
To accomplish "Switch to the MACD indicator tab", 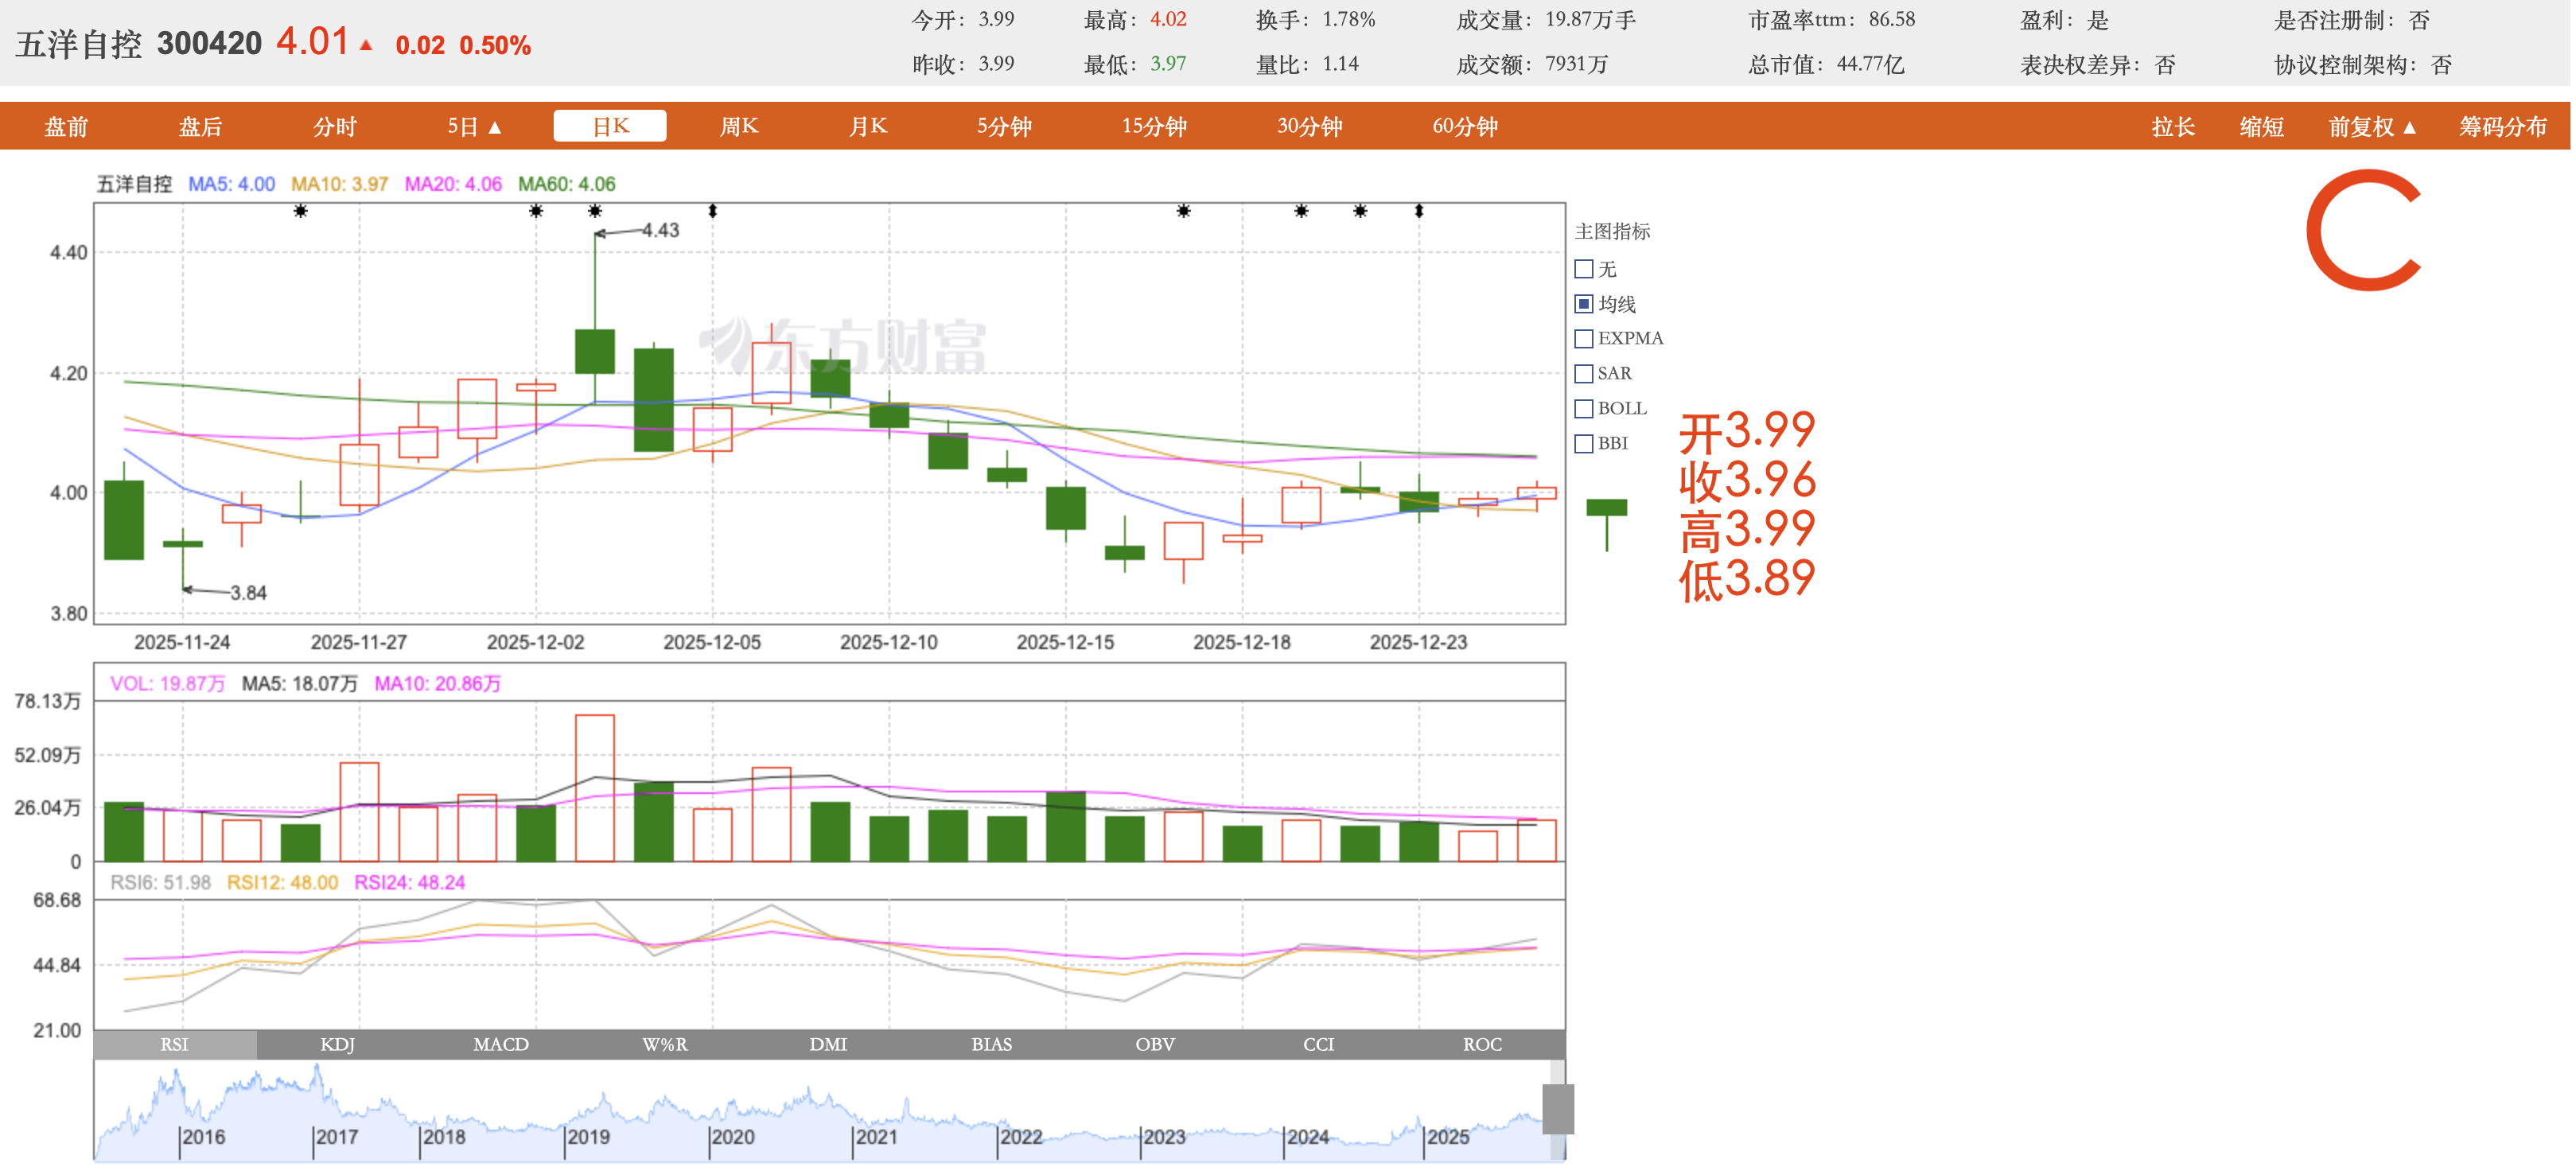I will pyautogui.click(x=500, y=1044).
